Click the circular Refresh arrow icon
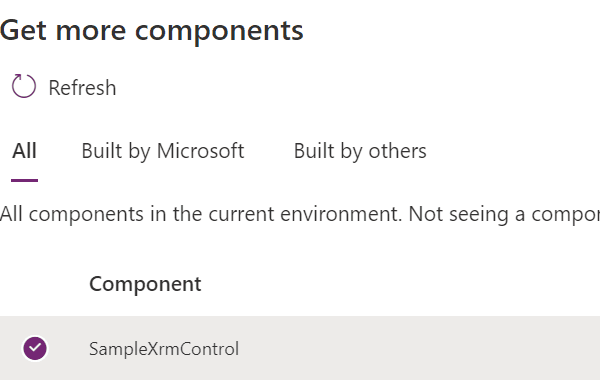Image resolution: width=600 pixels, height=388 pixels. click(24, 86)
